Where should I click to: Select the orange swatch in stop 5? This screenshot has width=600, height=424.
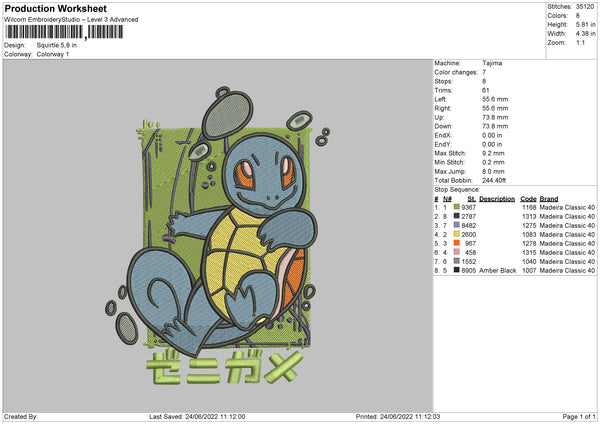coord(457,243)
